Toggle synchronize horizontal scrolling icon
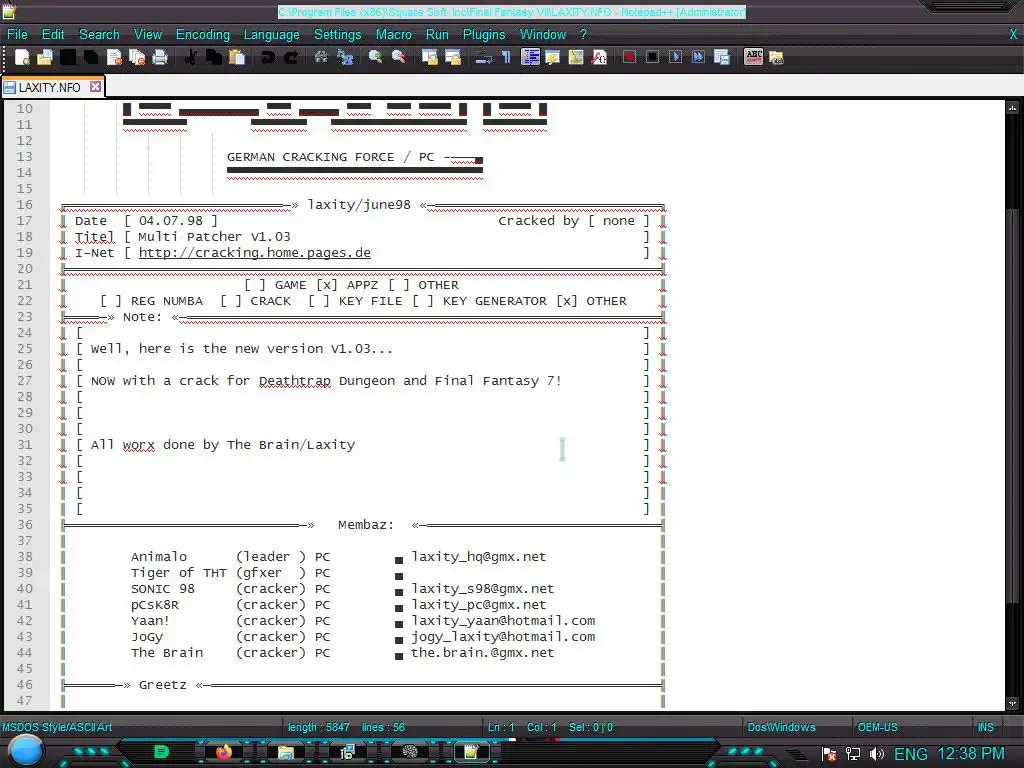Viewport: 1024px width, 768px height. (453, 57)
